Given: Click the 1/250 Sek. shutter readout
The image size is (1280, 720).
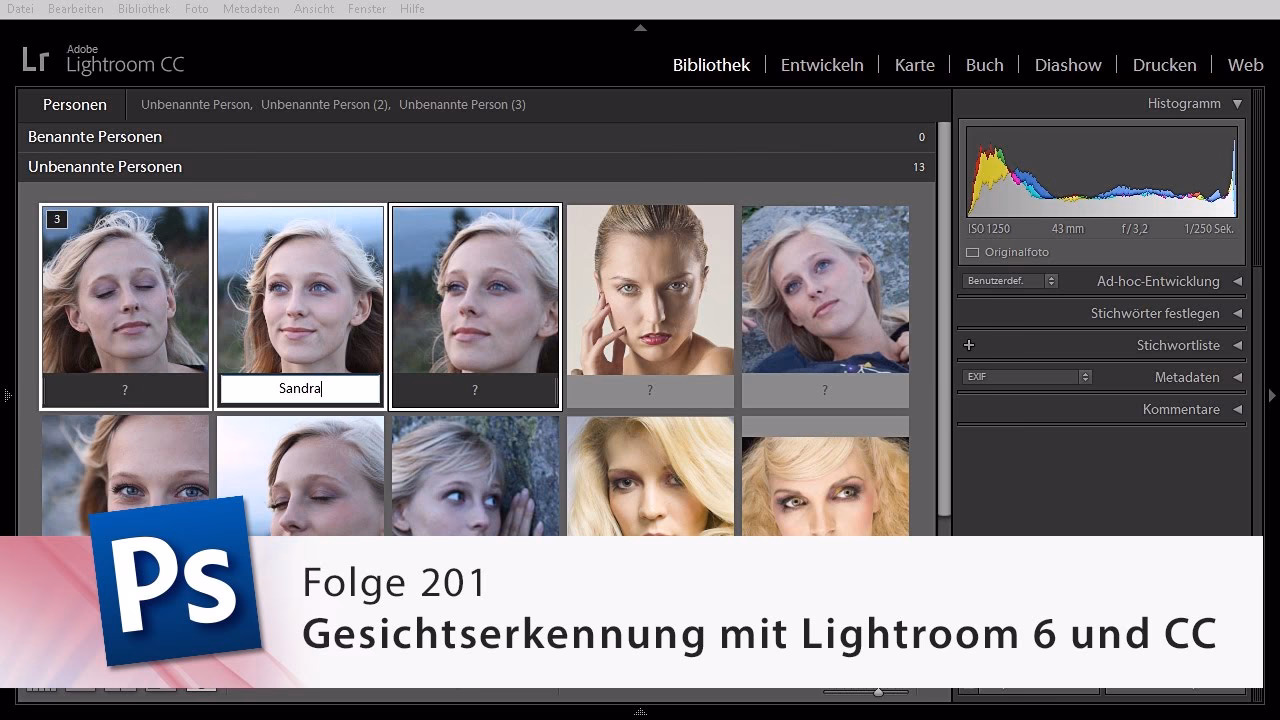Looking at the screenshot, I should click(x=1209, y=229).
